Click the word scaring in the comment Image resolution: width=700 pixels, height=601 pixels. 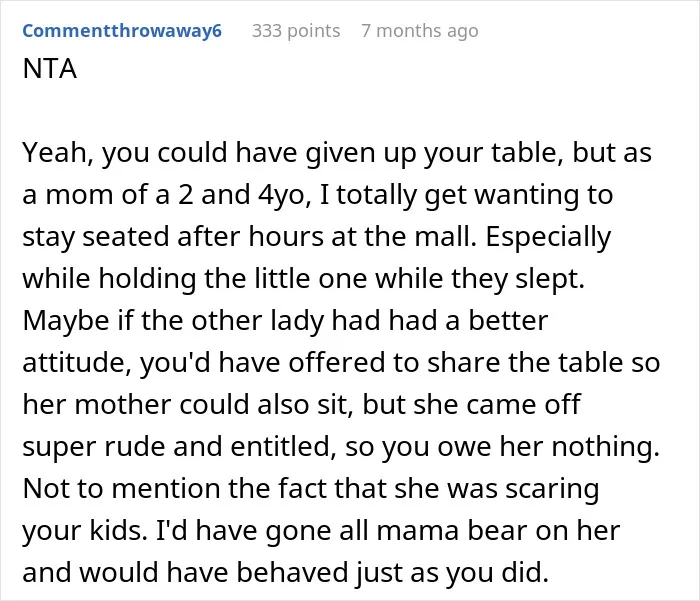(x=552, y=490)
